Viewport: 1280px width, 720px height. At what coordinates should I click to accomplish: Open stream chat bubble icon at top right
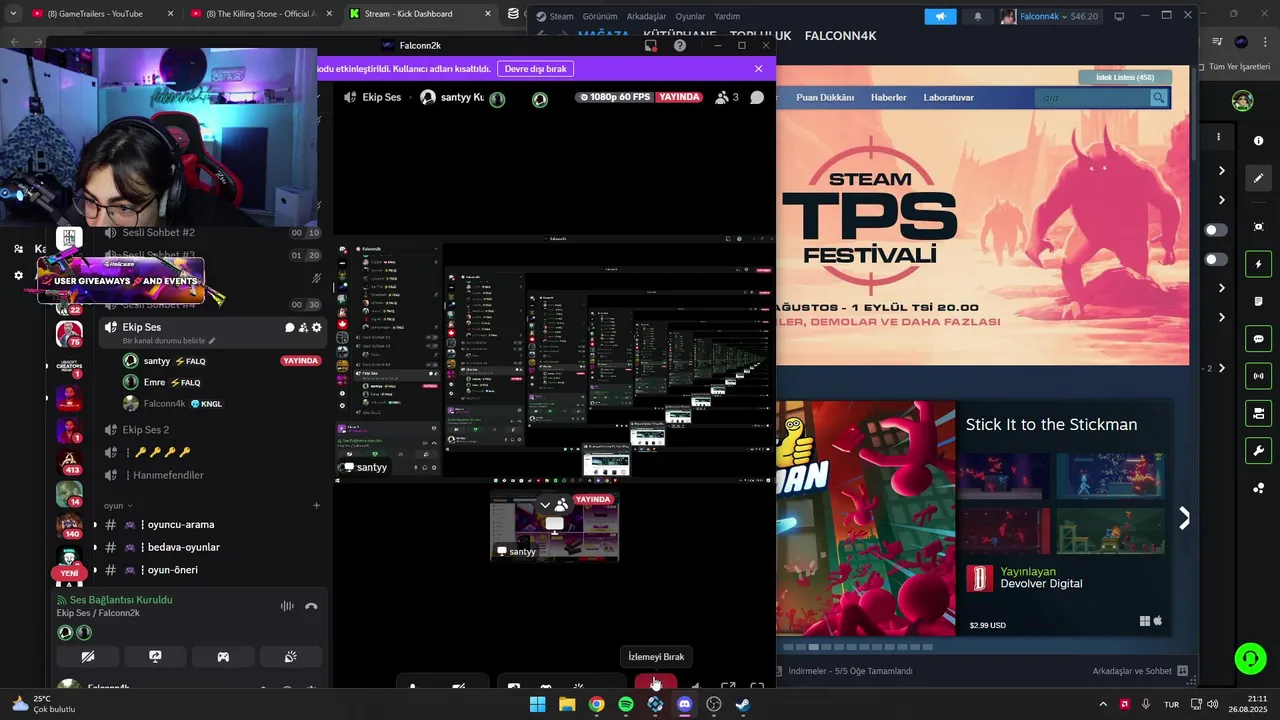click(x=757, y=97)
